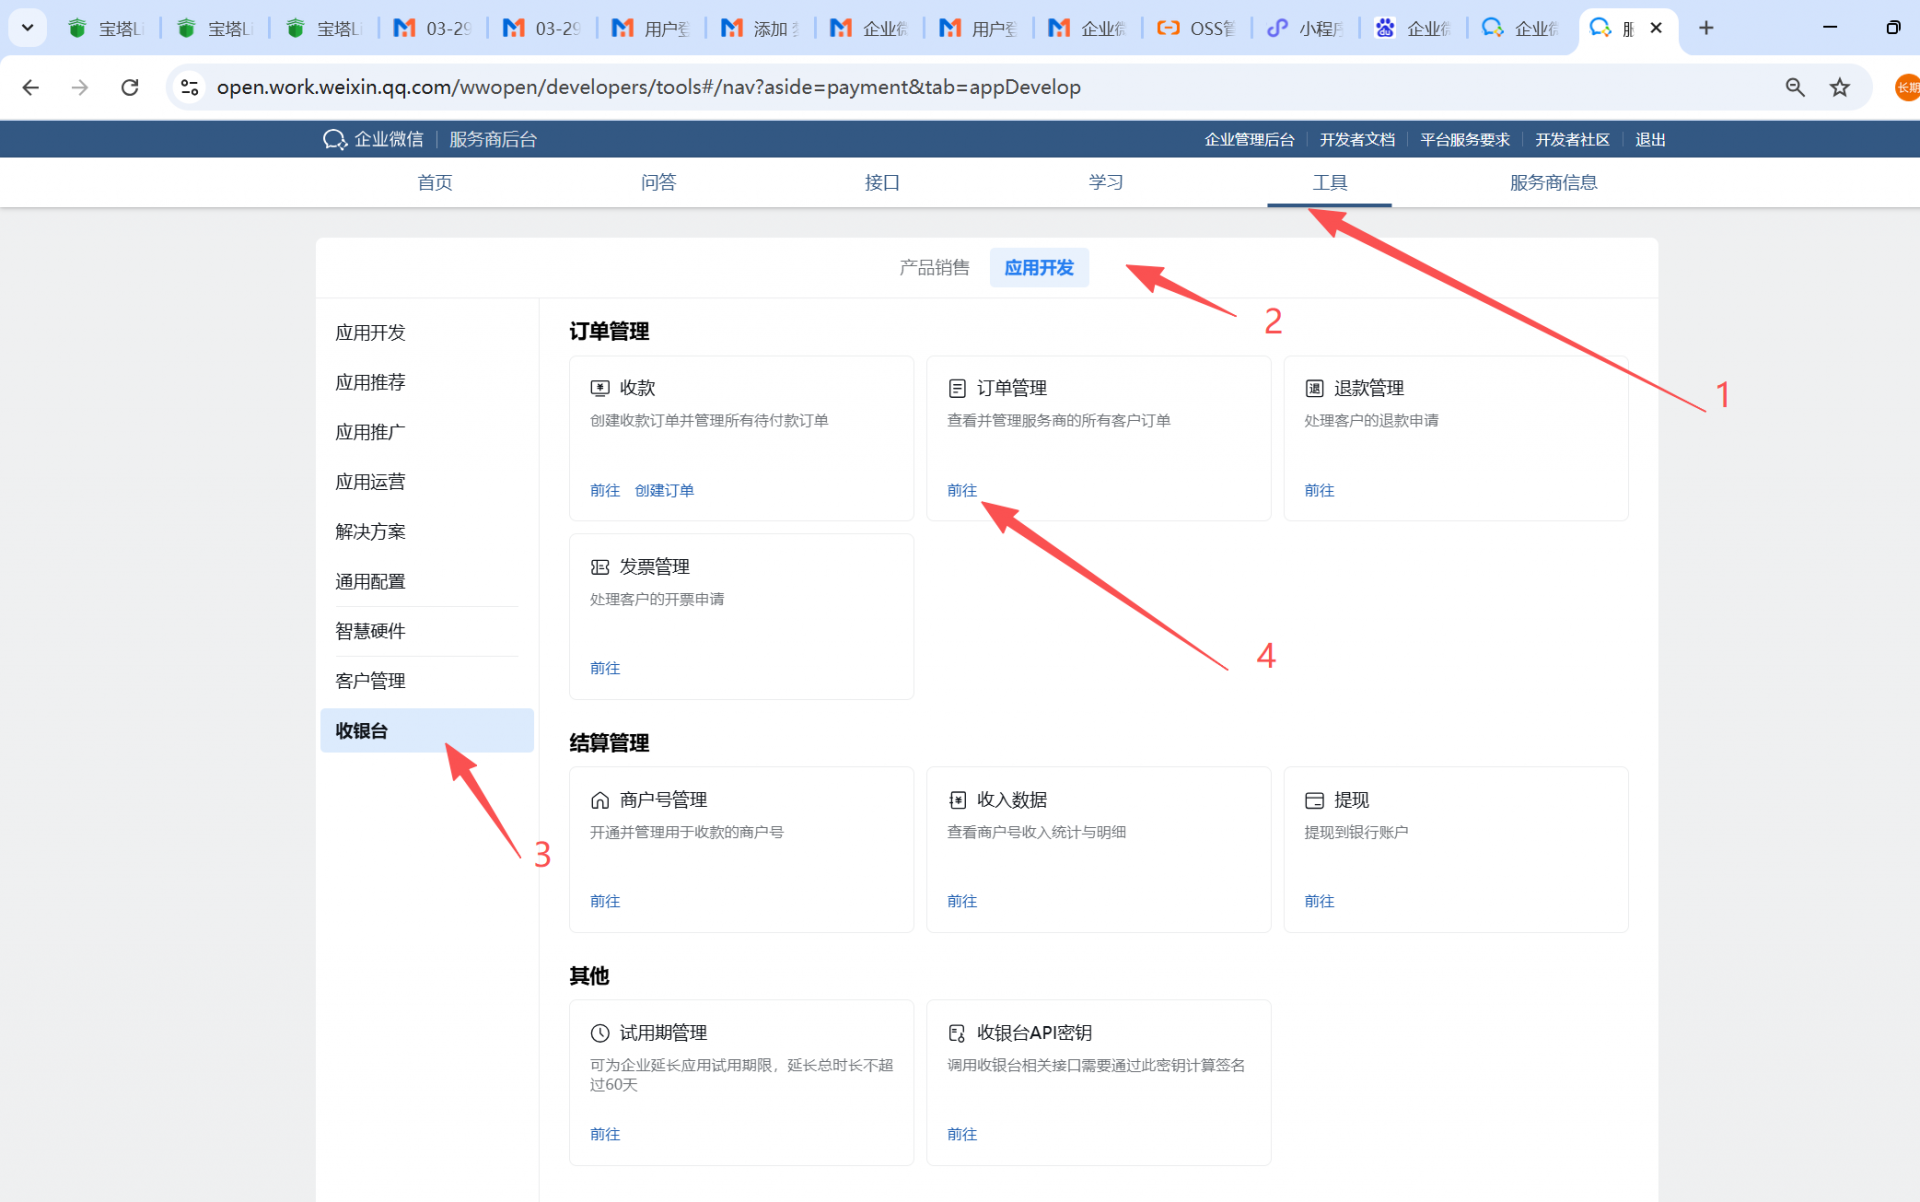This screenshot has width=1920, height=1202.
Task: Click the 收银台API密钥 key icon
Action: pyautogui.click(x=957, y=1033)
